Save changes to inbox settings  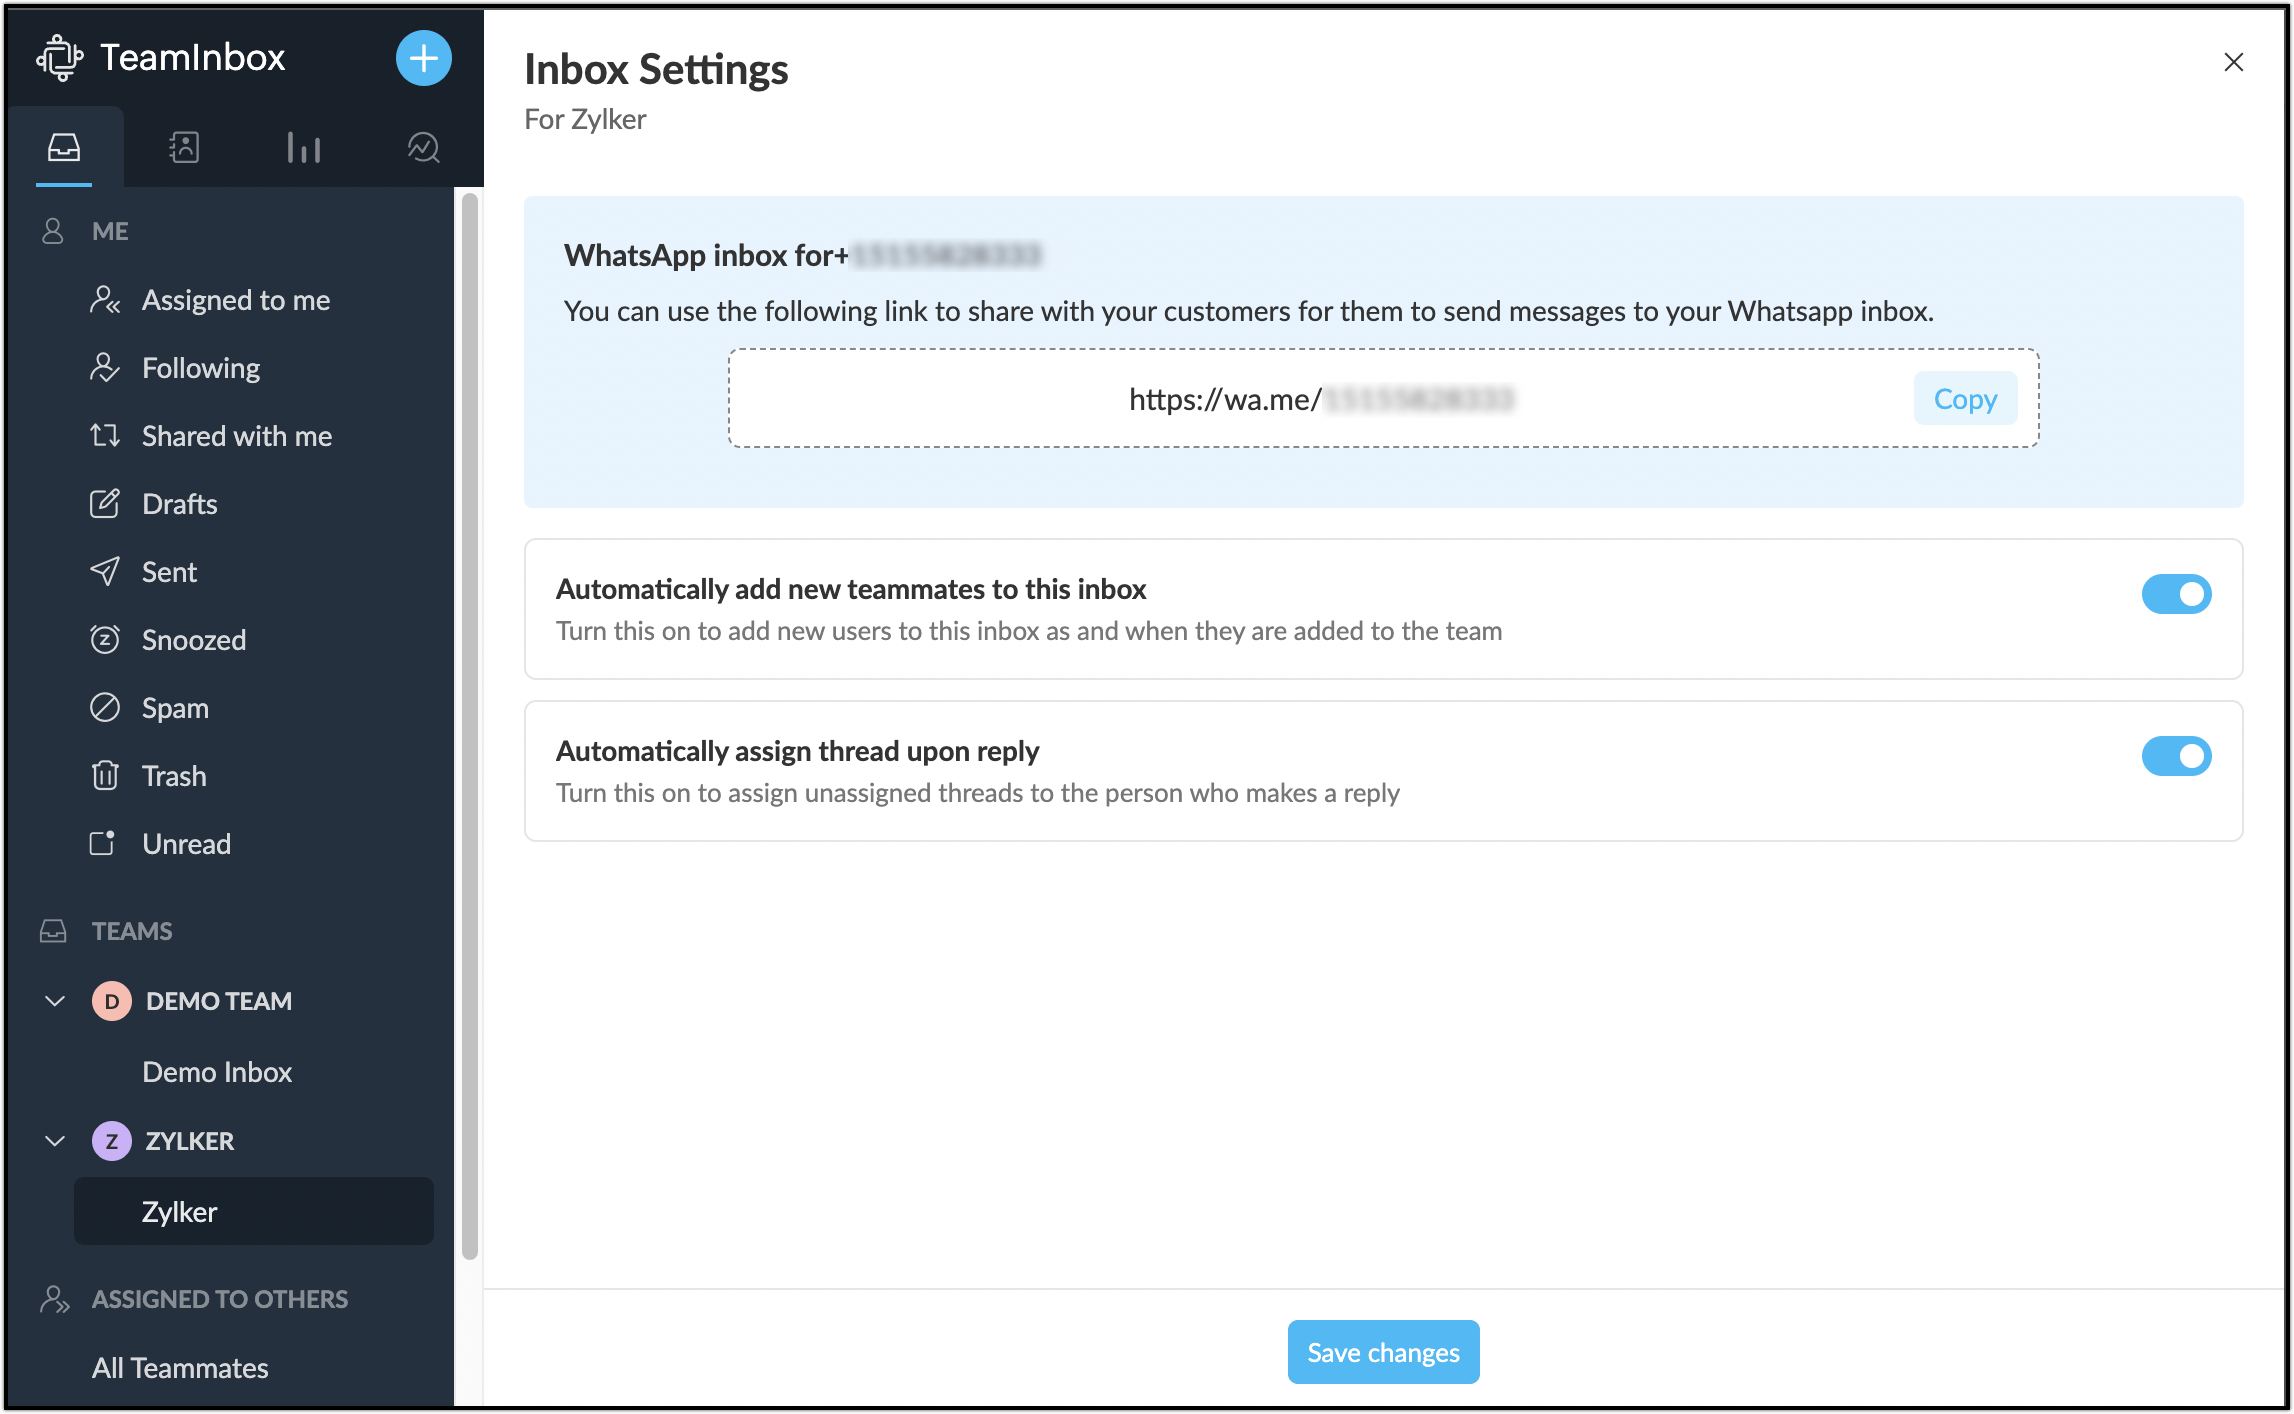tap(1383, 1351)
